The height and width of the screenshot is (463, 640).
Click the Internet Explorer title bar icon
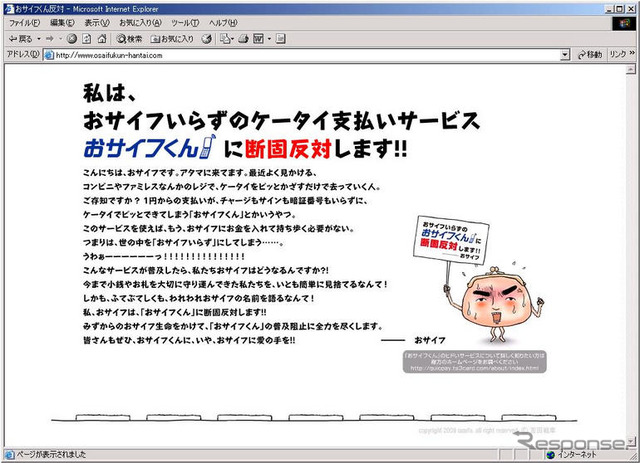coord(9,9)
